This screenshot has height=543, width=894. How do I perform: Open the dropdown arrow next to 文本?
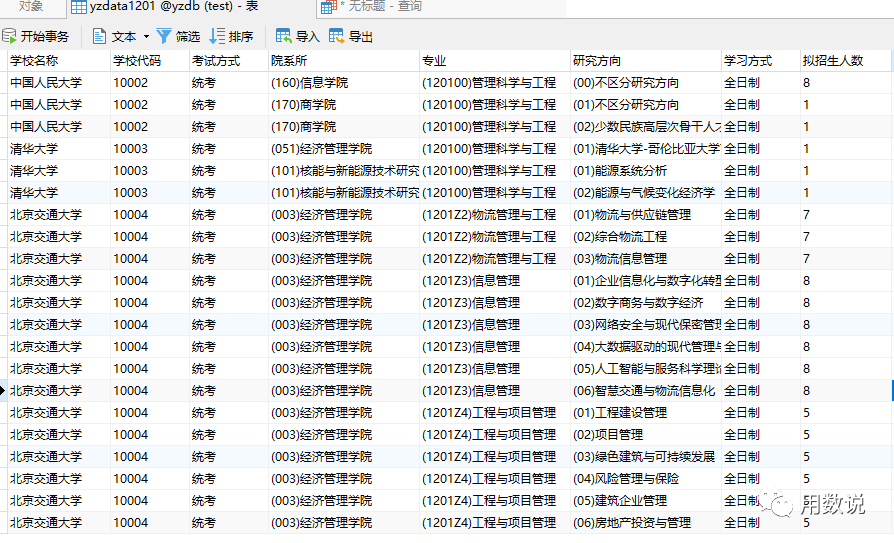(x=146, y=37)
